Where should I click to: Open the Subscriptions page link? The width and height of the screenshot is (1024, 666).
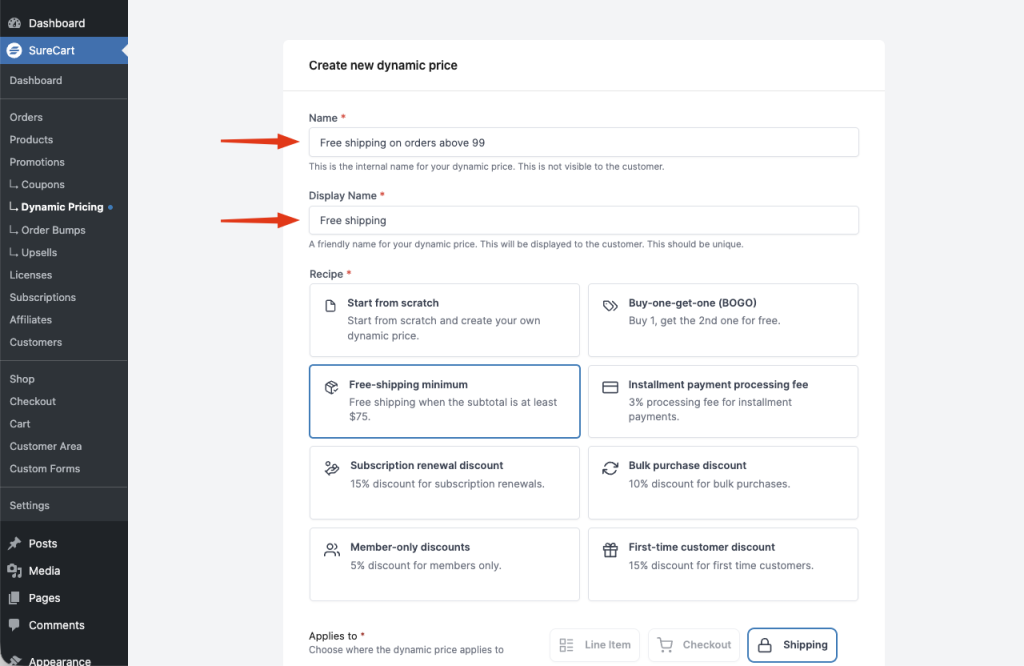(x=42, y=297)
